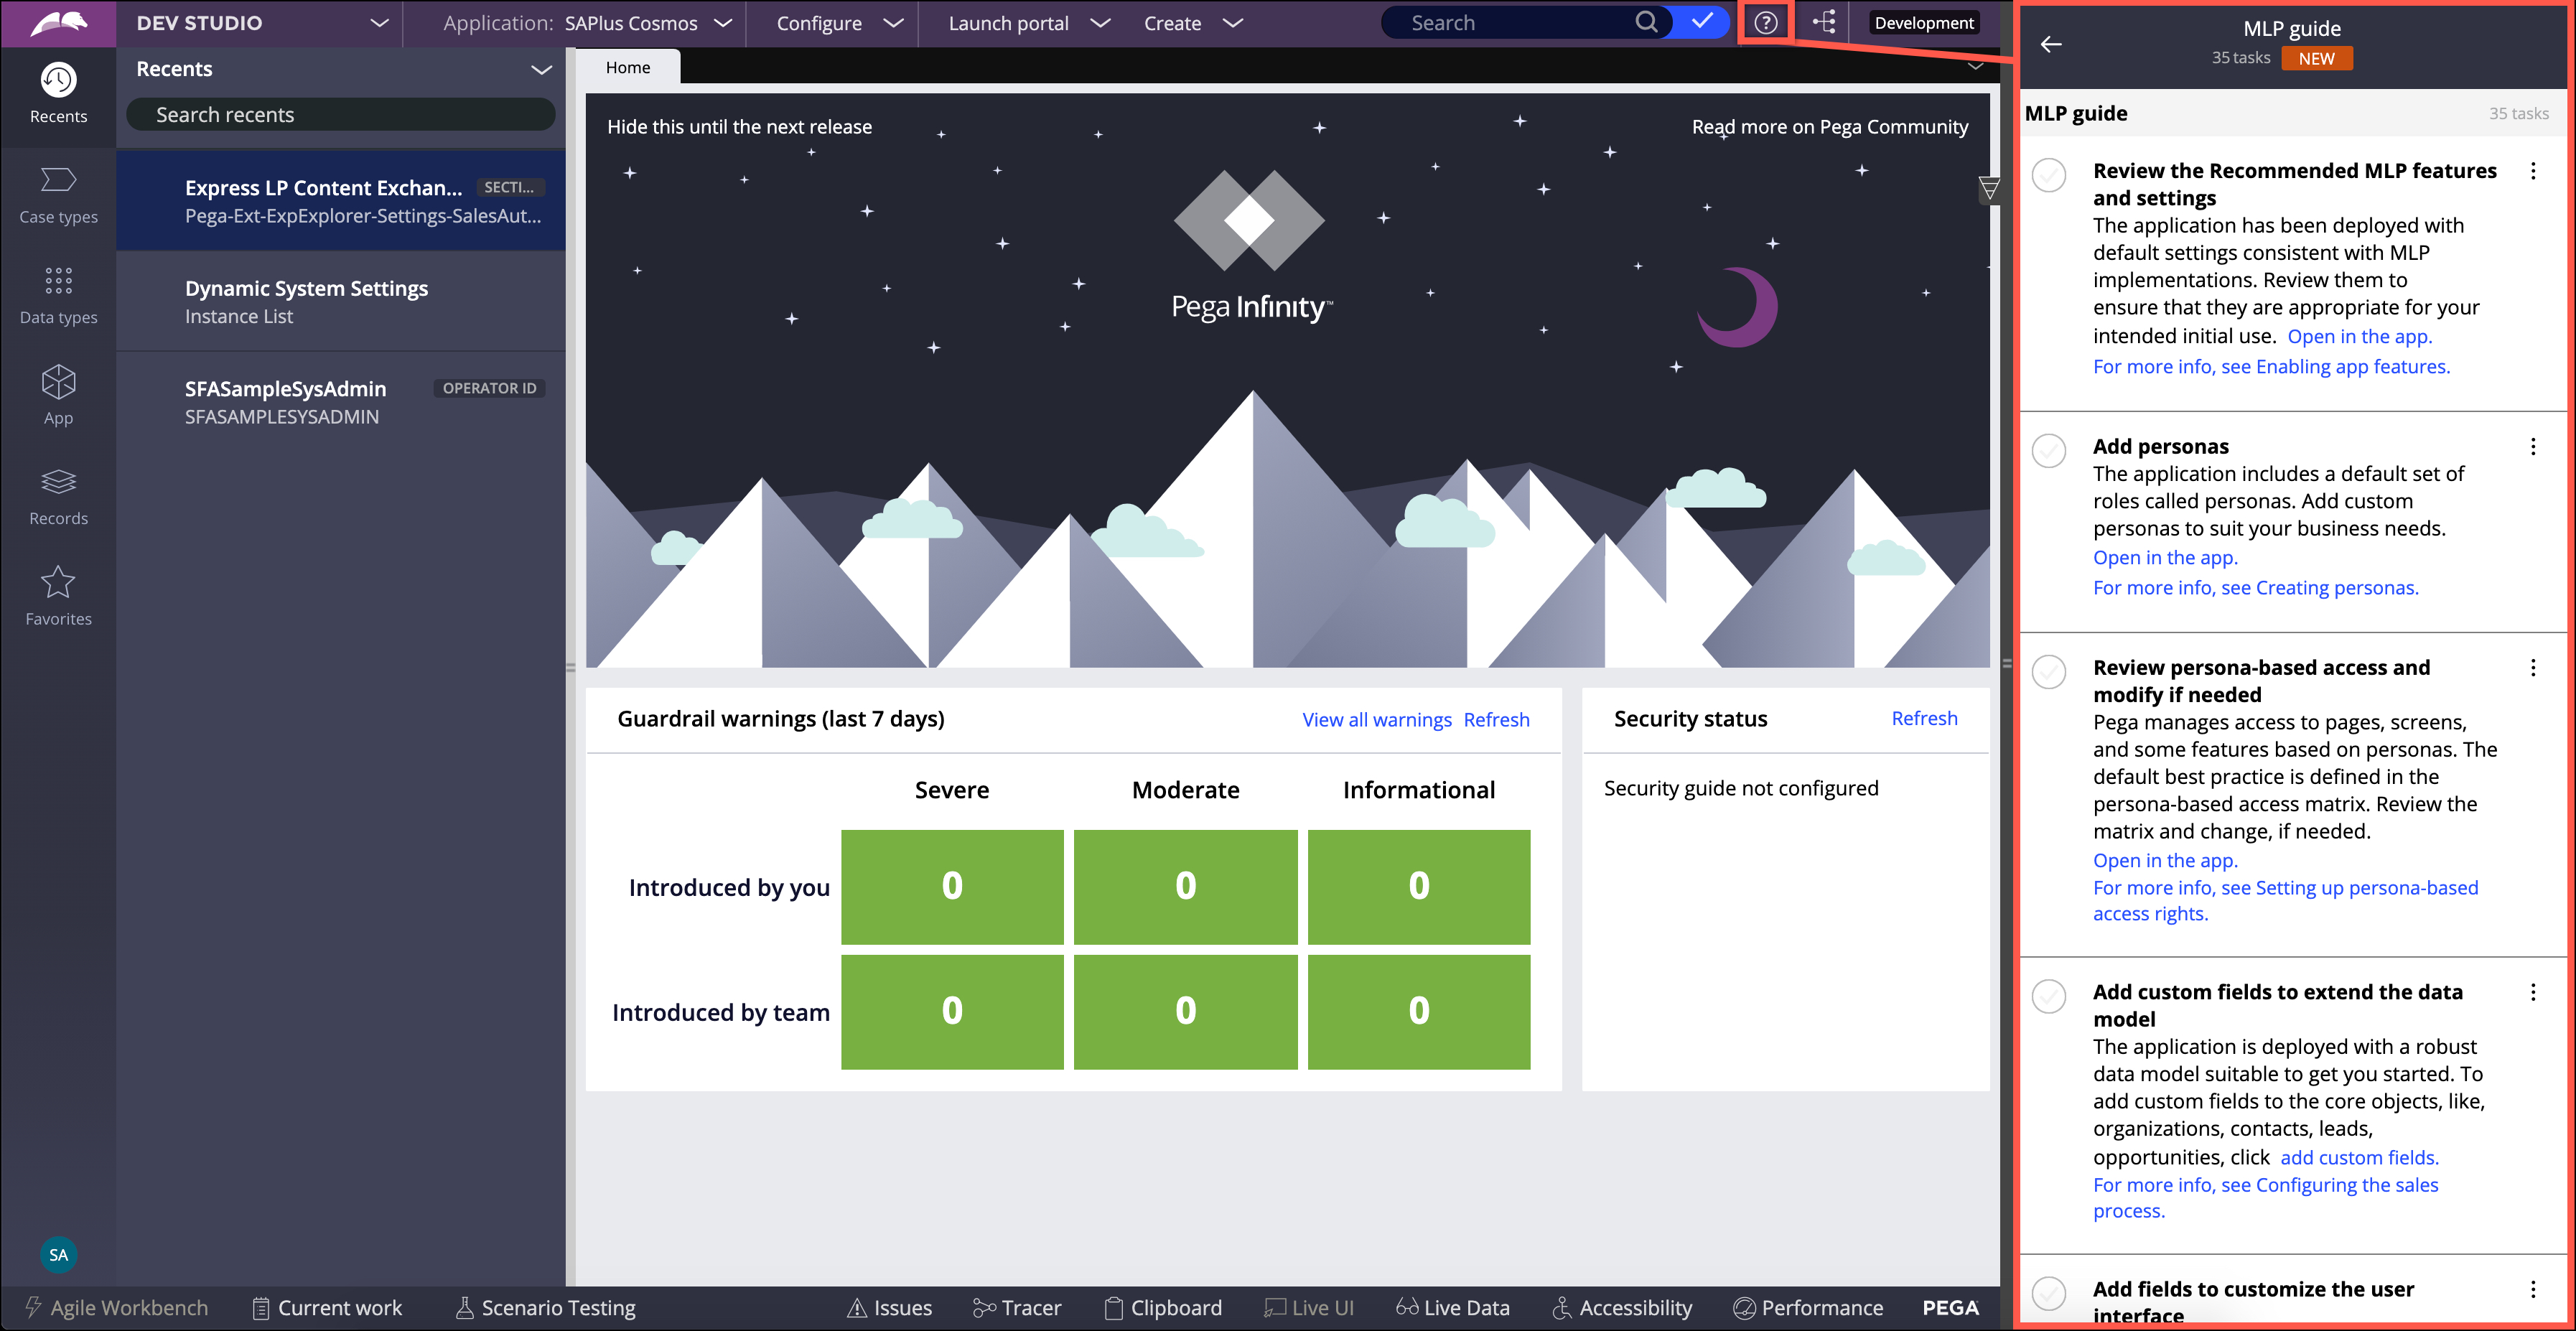Screen dimensions: 2576x1331
Task: Click the blue checkmark button near search
Action: click(x=1701, y=22)
